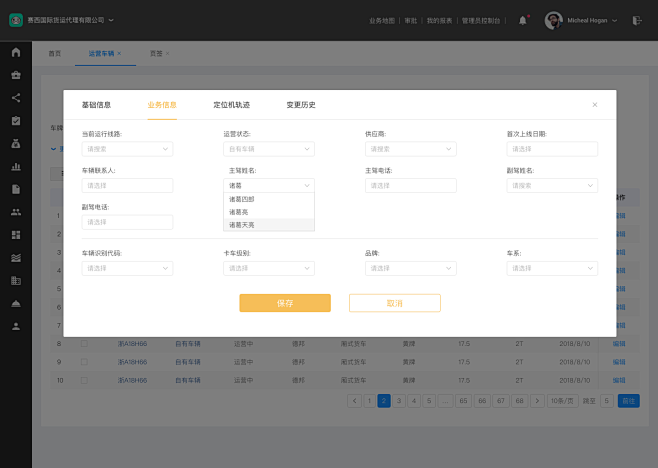Open the single person sidebar icon

16,326
